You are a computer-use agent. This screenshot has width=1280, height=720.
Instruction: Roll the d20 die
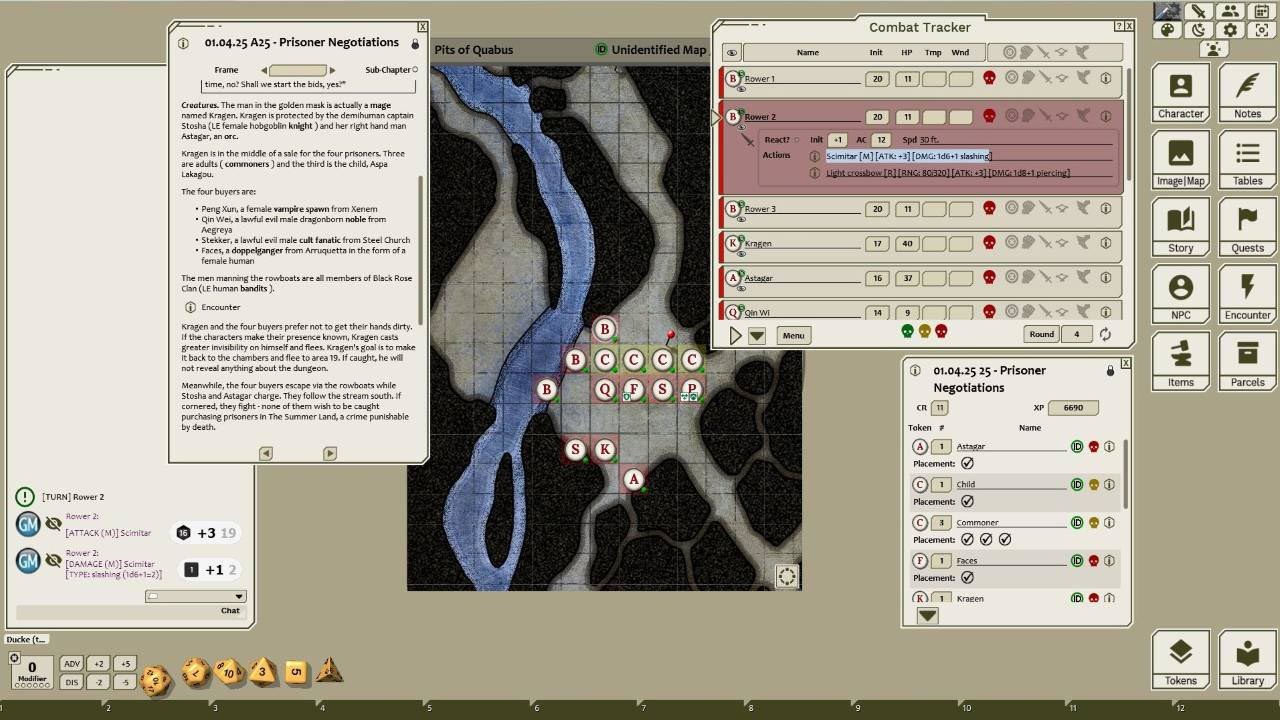(156, 681)
